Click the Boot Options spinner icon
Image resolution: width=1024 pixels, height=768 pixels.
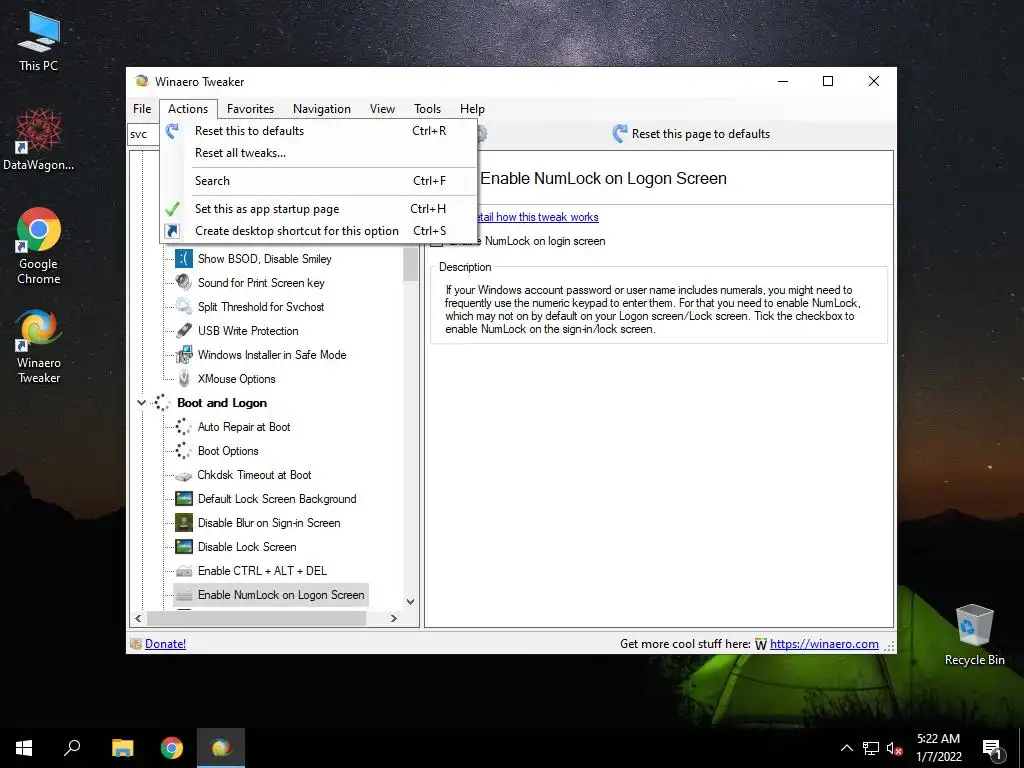184,451
